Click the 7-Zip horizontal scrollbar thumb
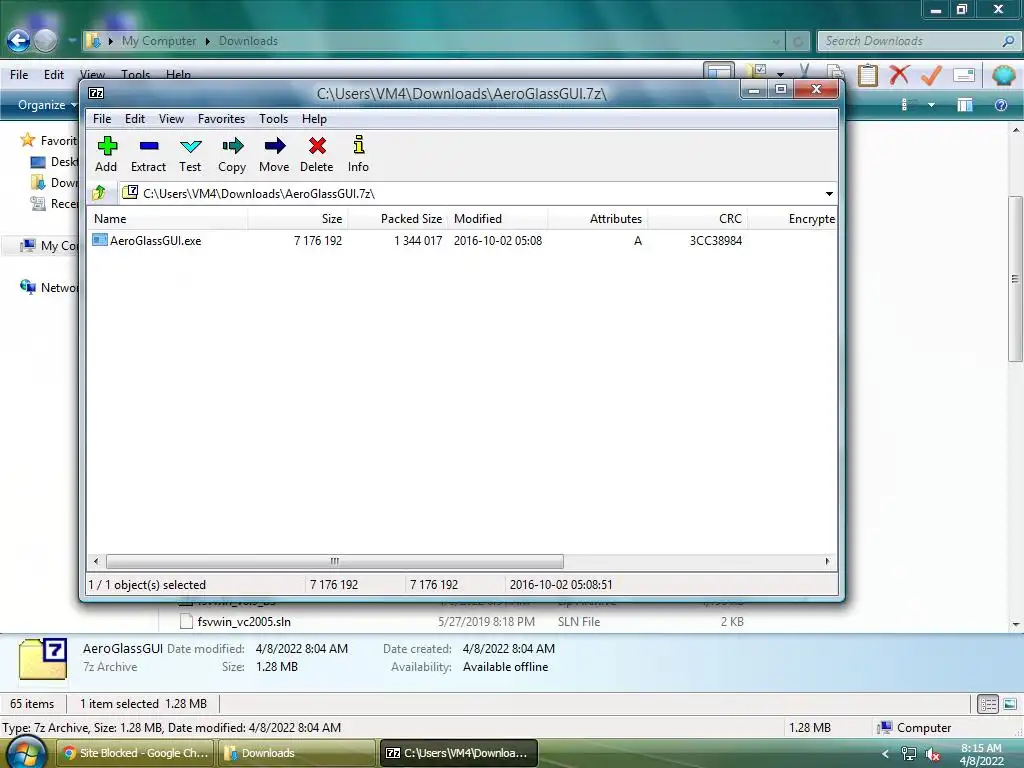This screenshot has height=768, width=1024. coord(334,562)
